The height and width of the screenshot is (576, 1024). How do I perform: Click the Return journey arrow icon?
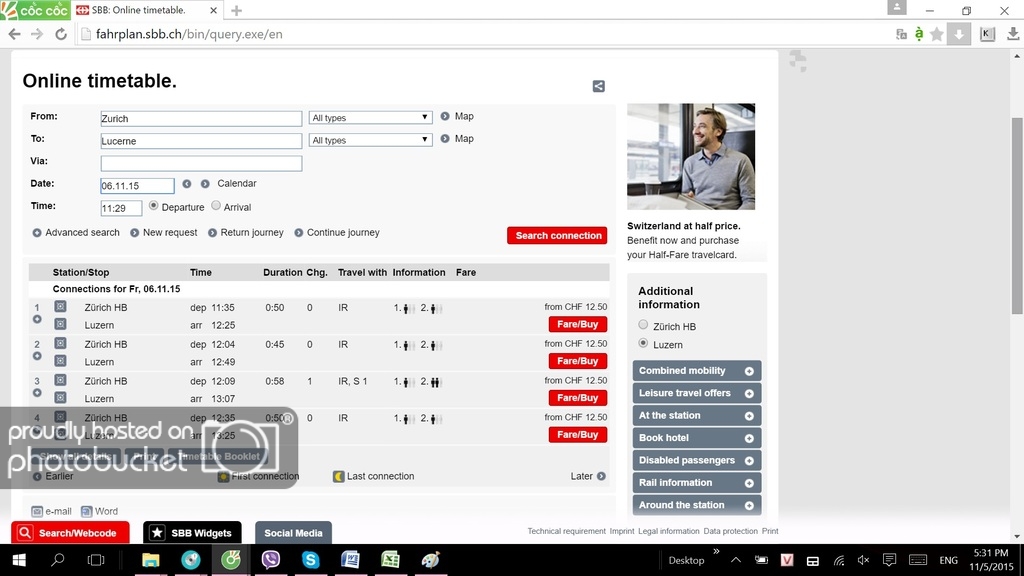[x=212, y=233]
